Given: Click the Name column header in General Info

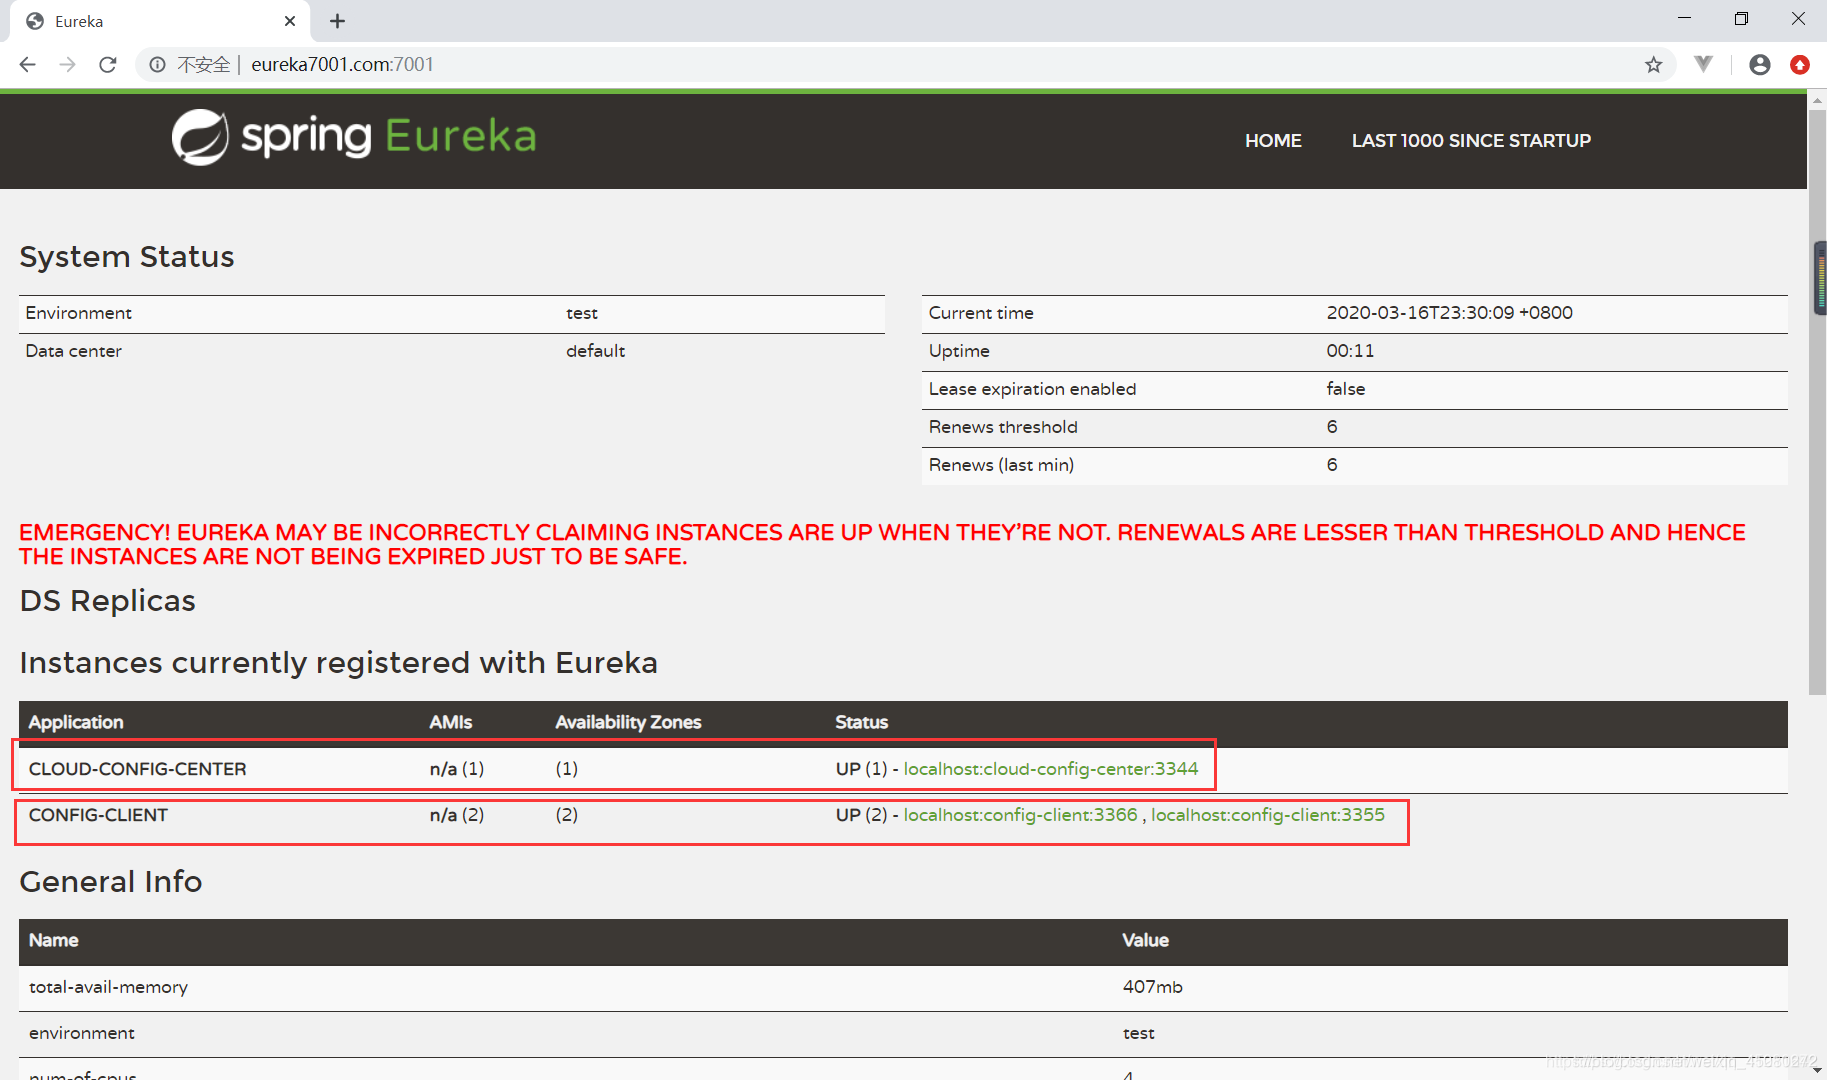Looking at the screenshot, I should 54,940.
